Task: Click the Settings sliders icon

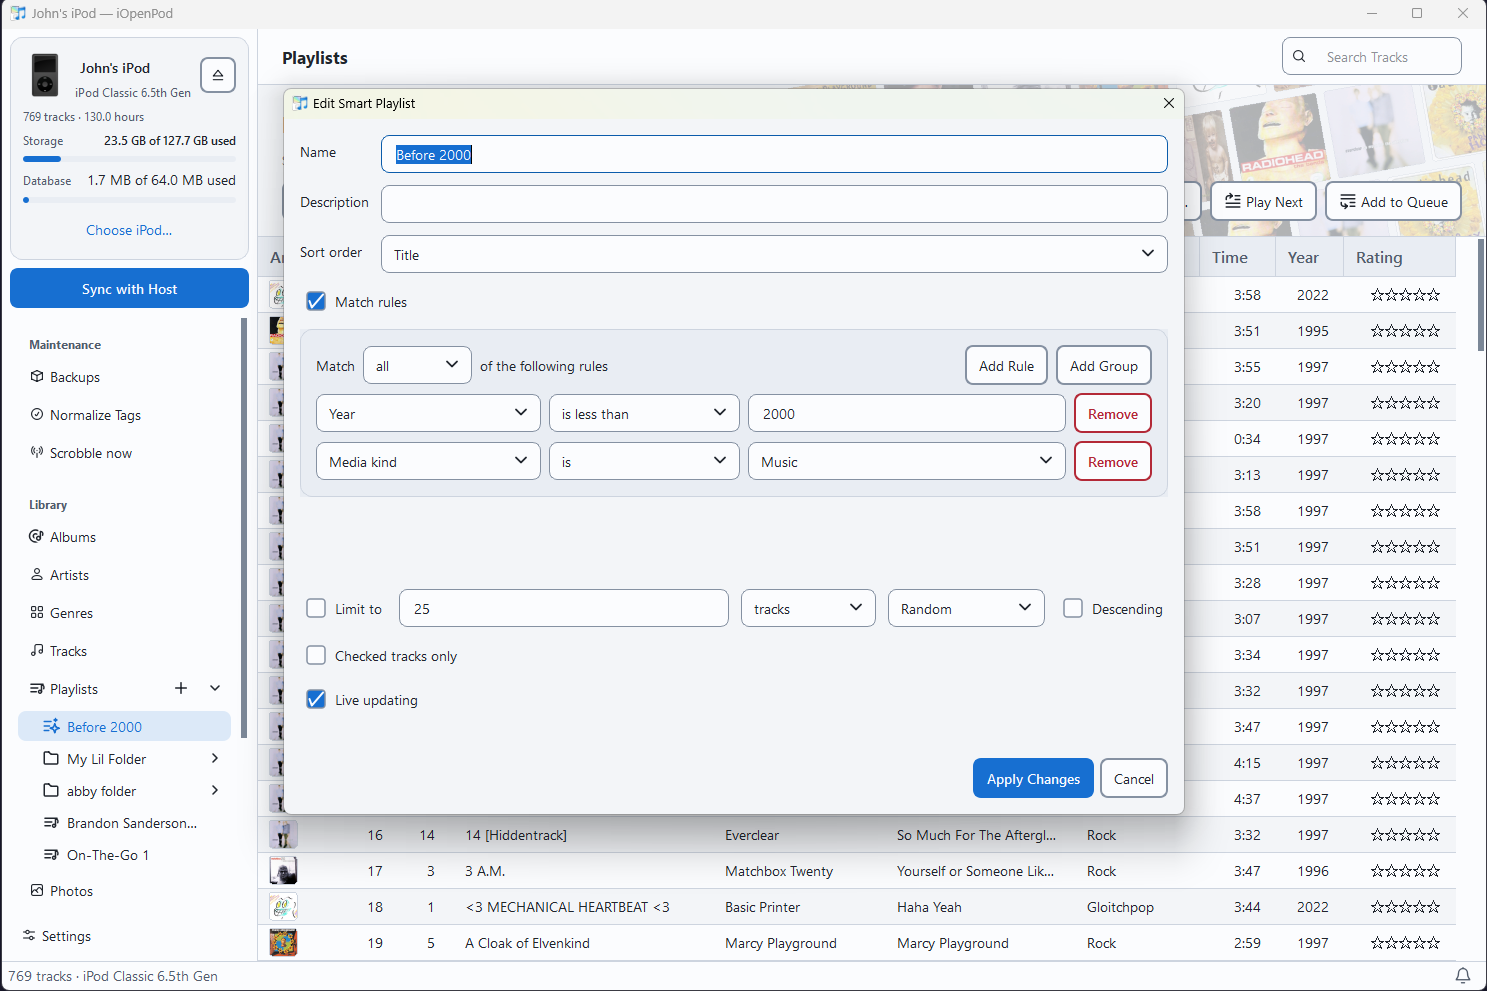Action: coord(29,936)
